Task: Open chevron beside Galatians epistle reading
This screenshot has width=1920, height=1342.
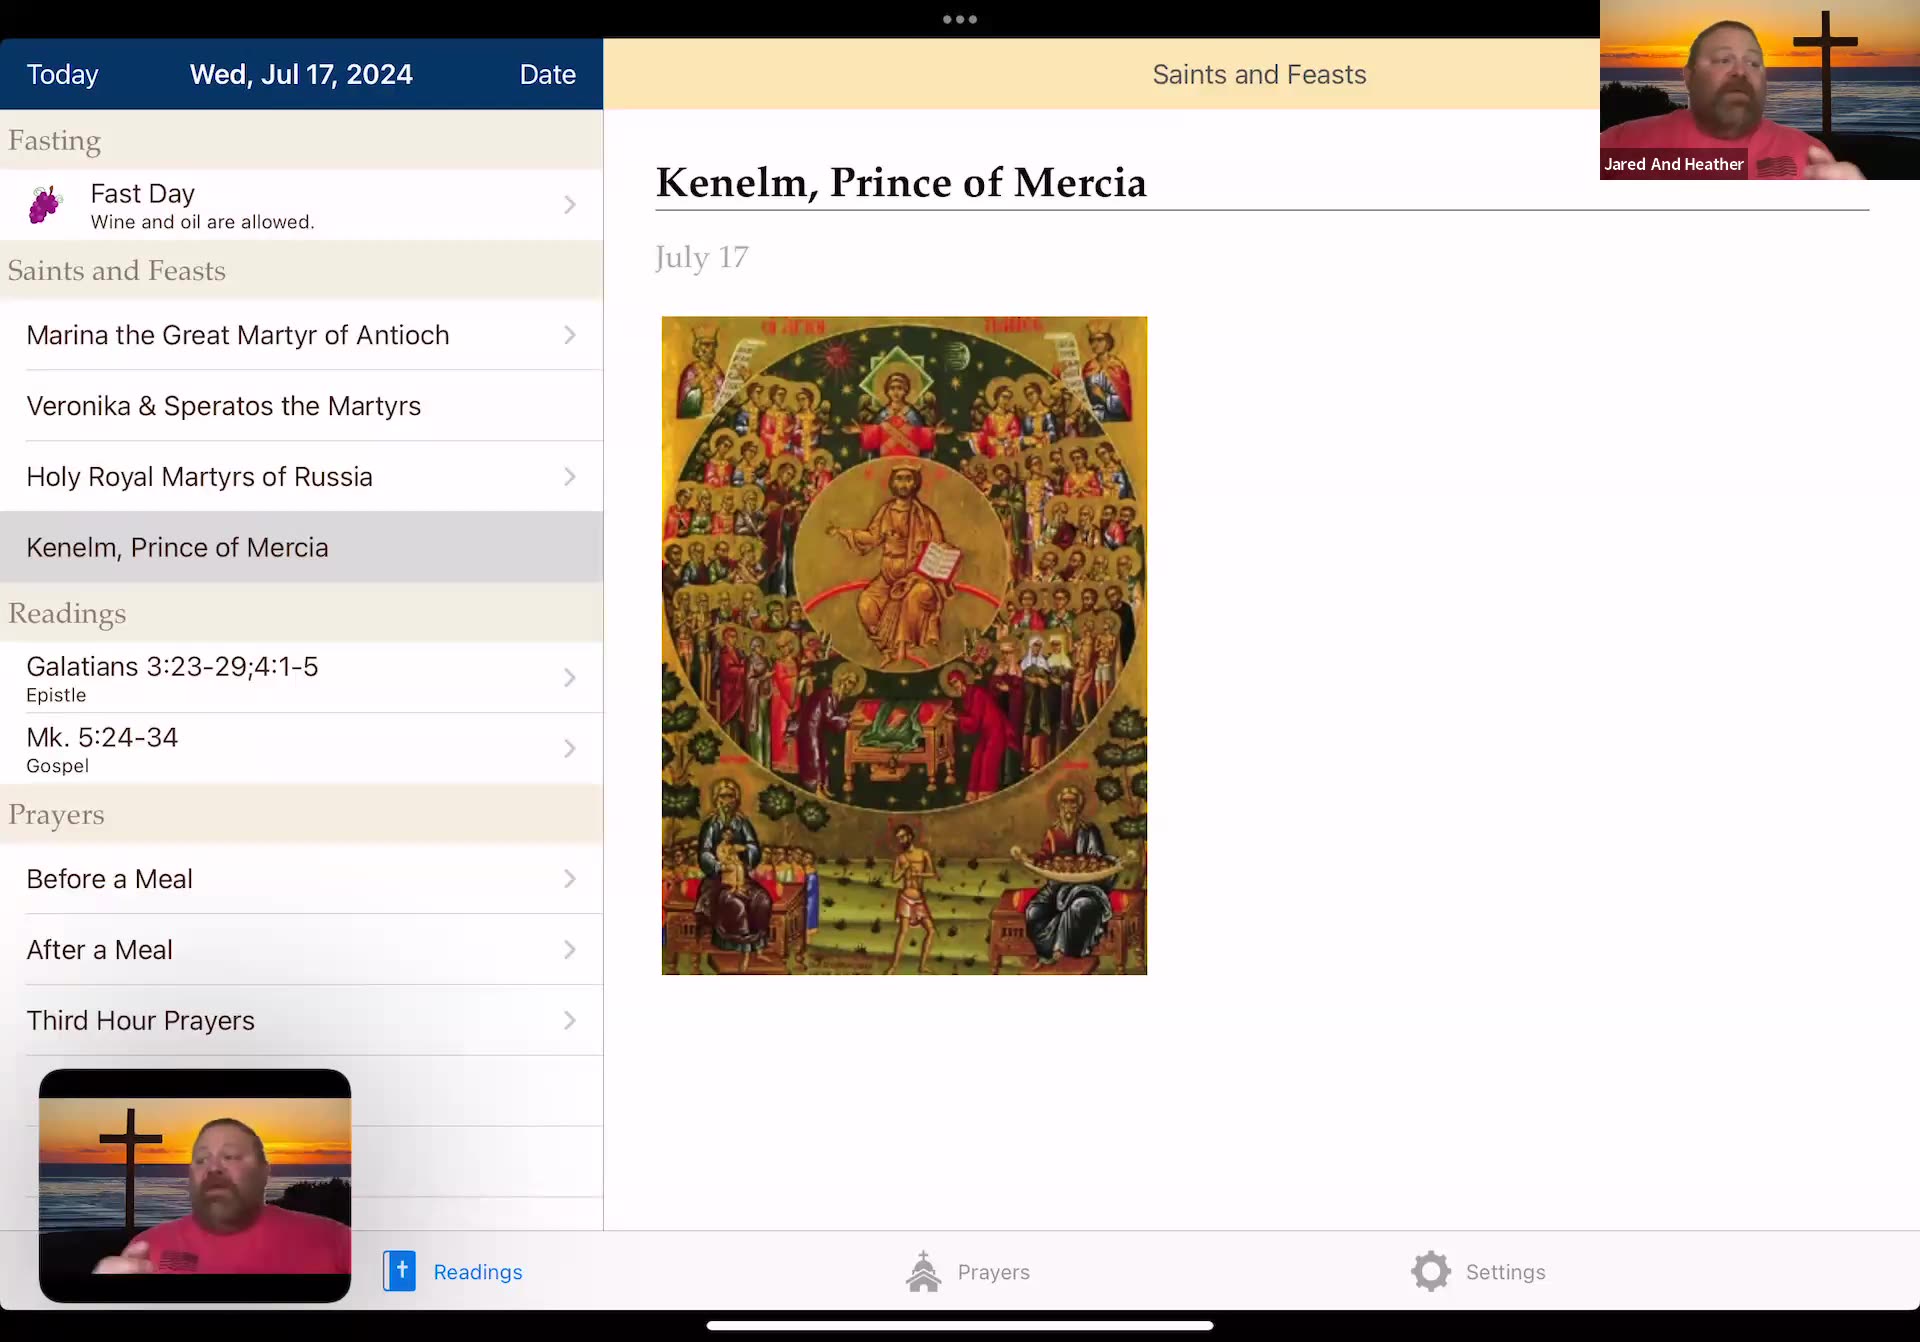Action: [569, 678]
